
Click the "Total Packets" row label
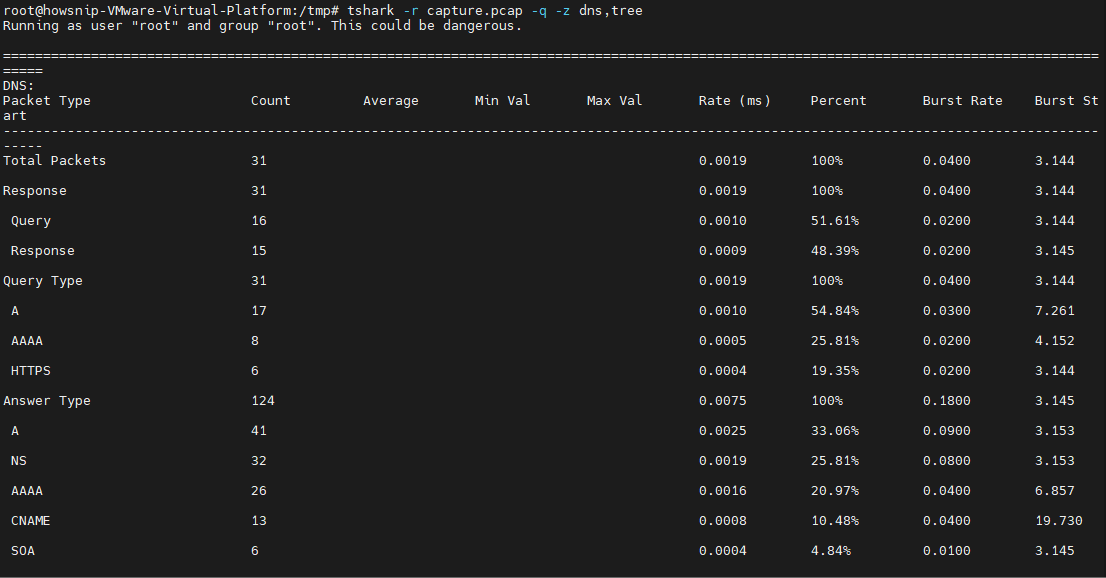pos(54,161)
